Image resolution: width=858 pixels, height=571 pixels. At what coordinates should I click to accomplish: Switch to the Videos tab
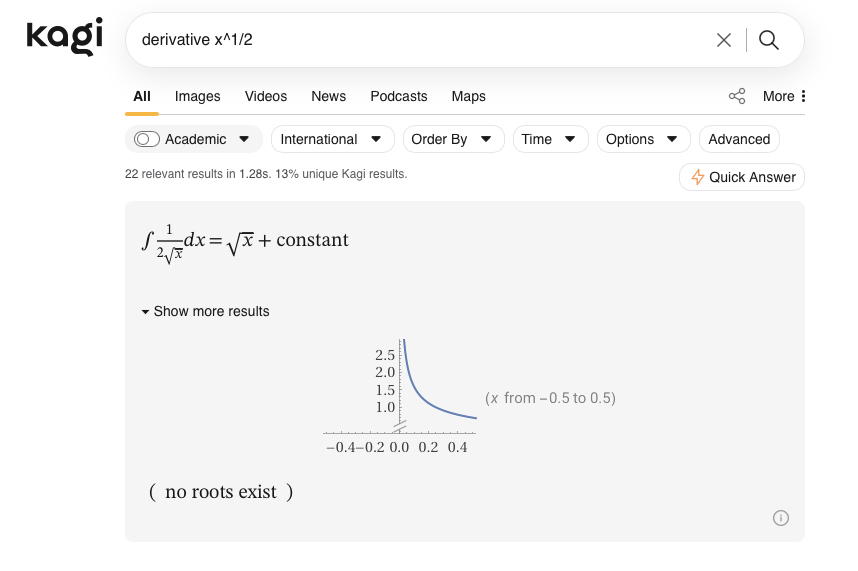point(266,96)
